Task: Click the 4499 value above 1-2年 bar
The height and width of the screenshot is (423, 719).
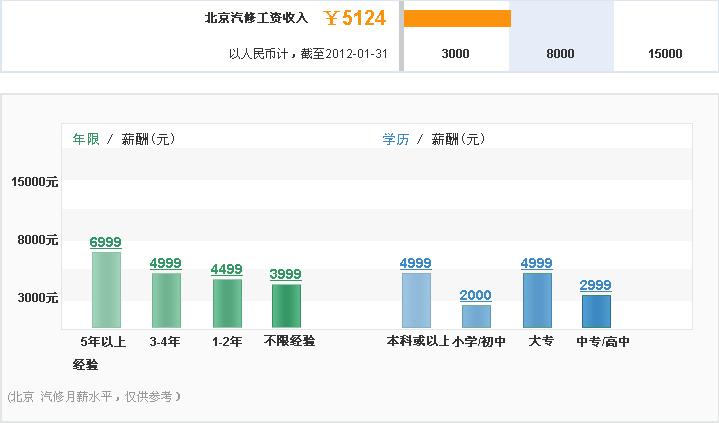Action: click(227, 269)
